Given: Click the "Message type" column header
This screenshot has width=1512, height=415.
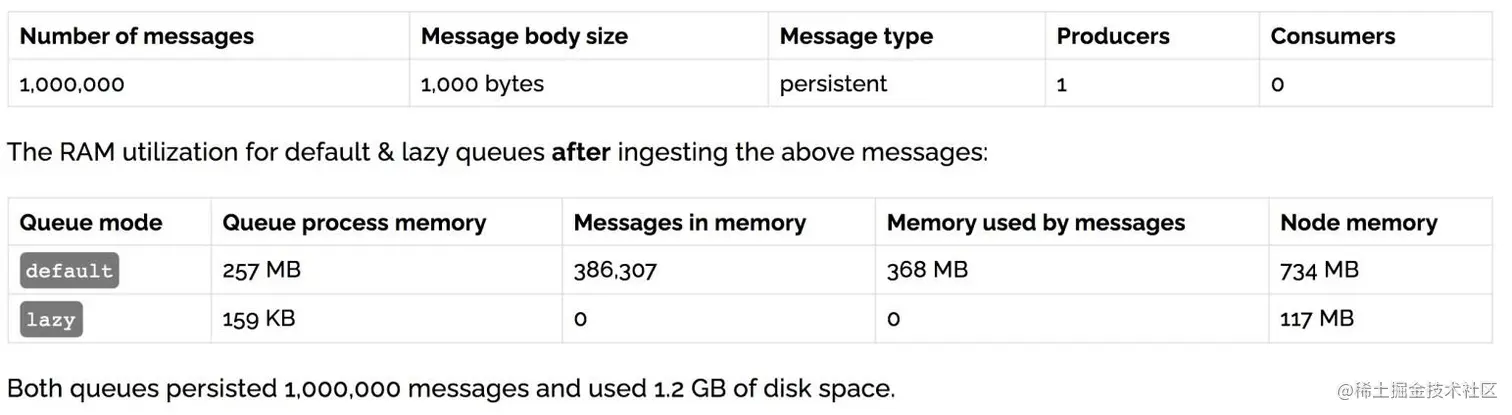Looking at the screenshot, I should pos(856,37).
